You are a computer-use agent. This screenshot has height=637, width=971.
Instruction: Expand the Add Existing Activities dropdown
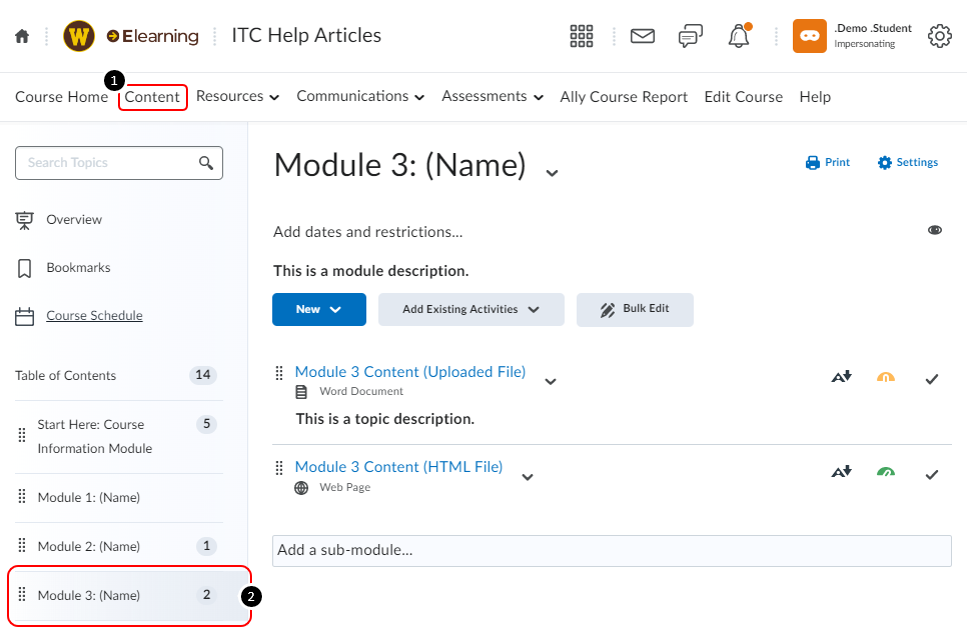point(471,310)
